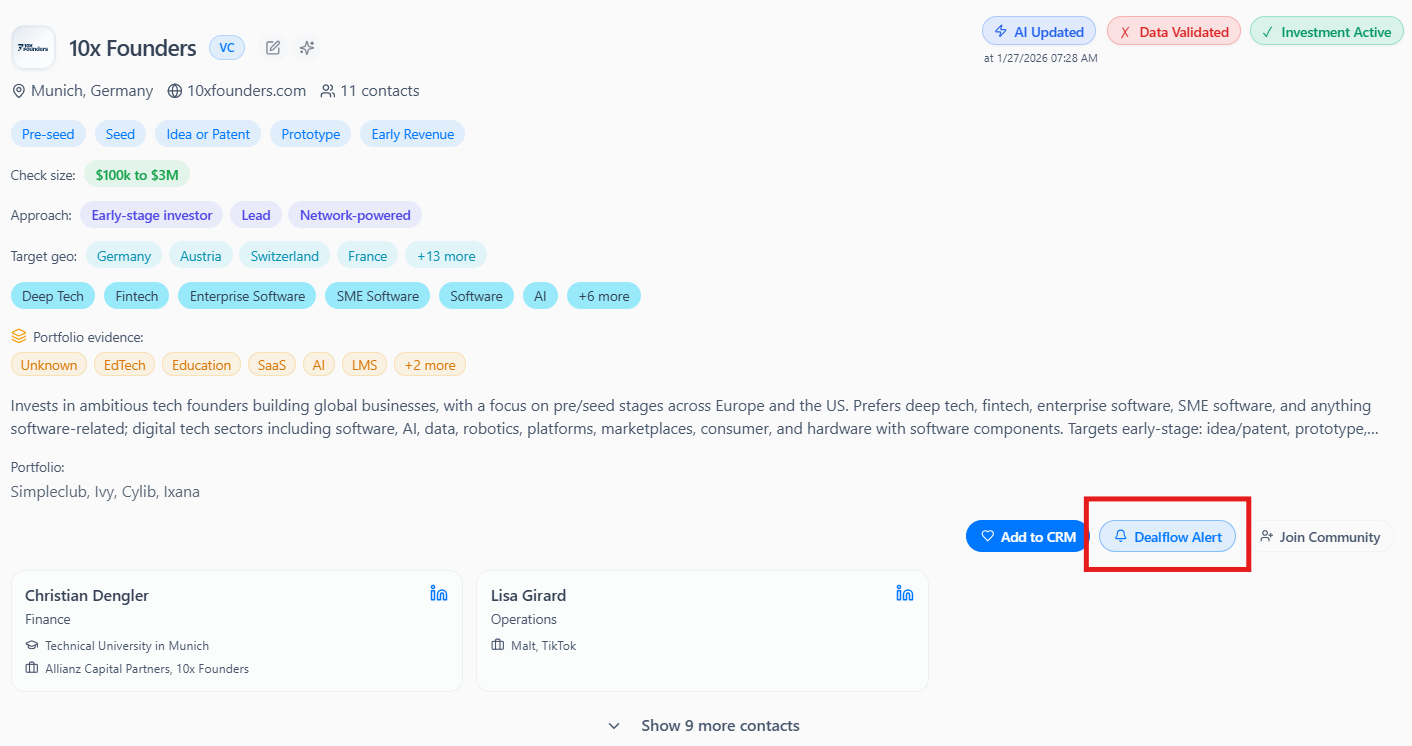Click the 11 contacts link
The width and height of the screenshot is (1412, 746).
click(380, 91)
